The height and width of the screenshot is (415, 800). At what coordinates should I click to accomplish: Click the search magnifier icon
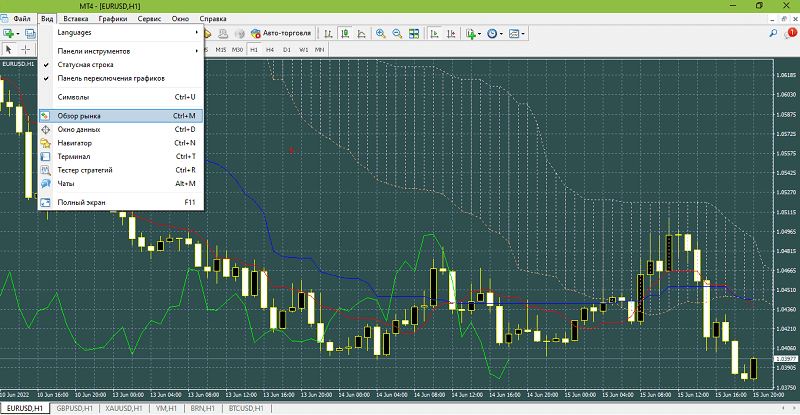point(773,34)
